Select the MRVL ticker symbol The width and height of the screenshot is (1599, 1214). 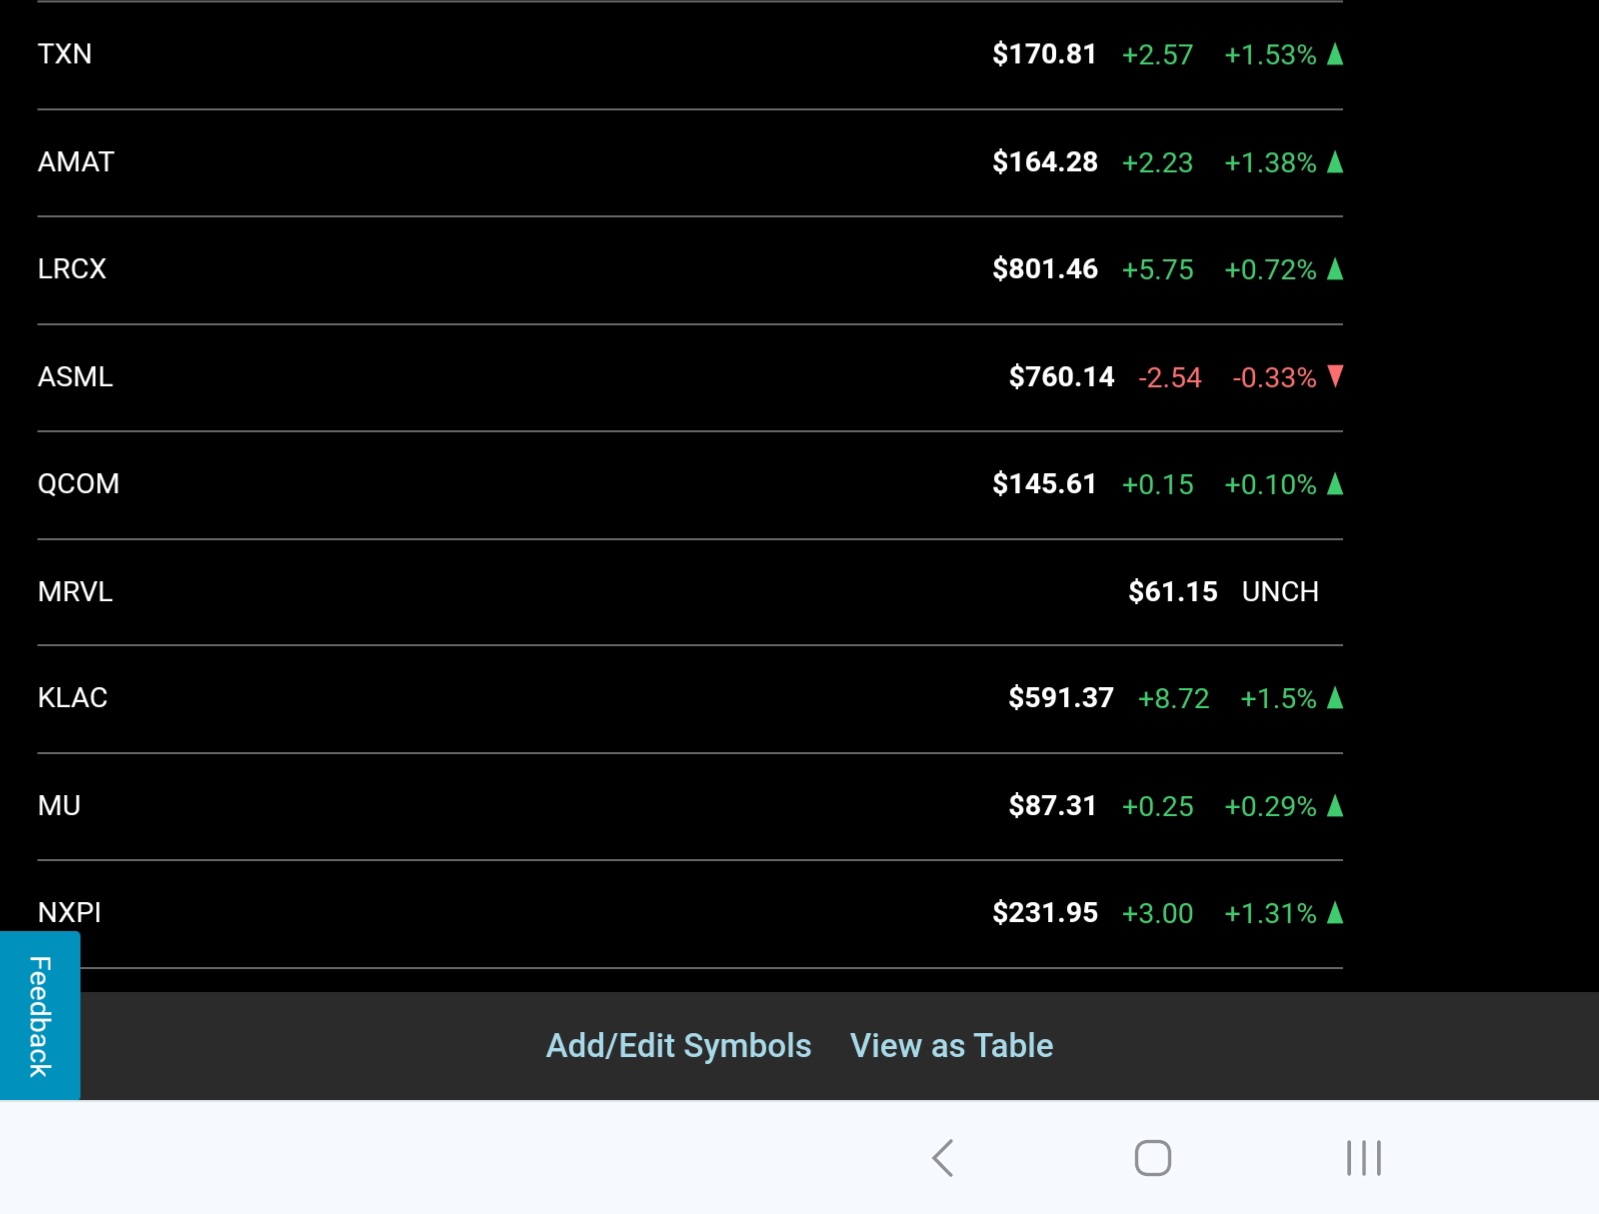75,592
